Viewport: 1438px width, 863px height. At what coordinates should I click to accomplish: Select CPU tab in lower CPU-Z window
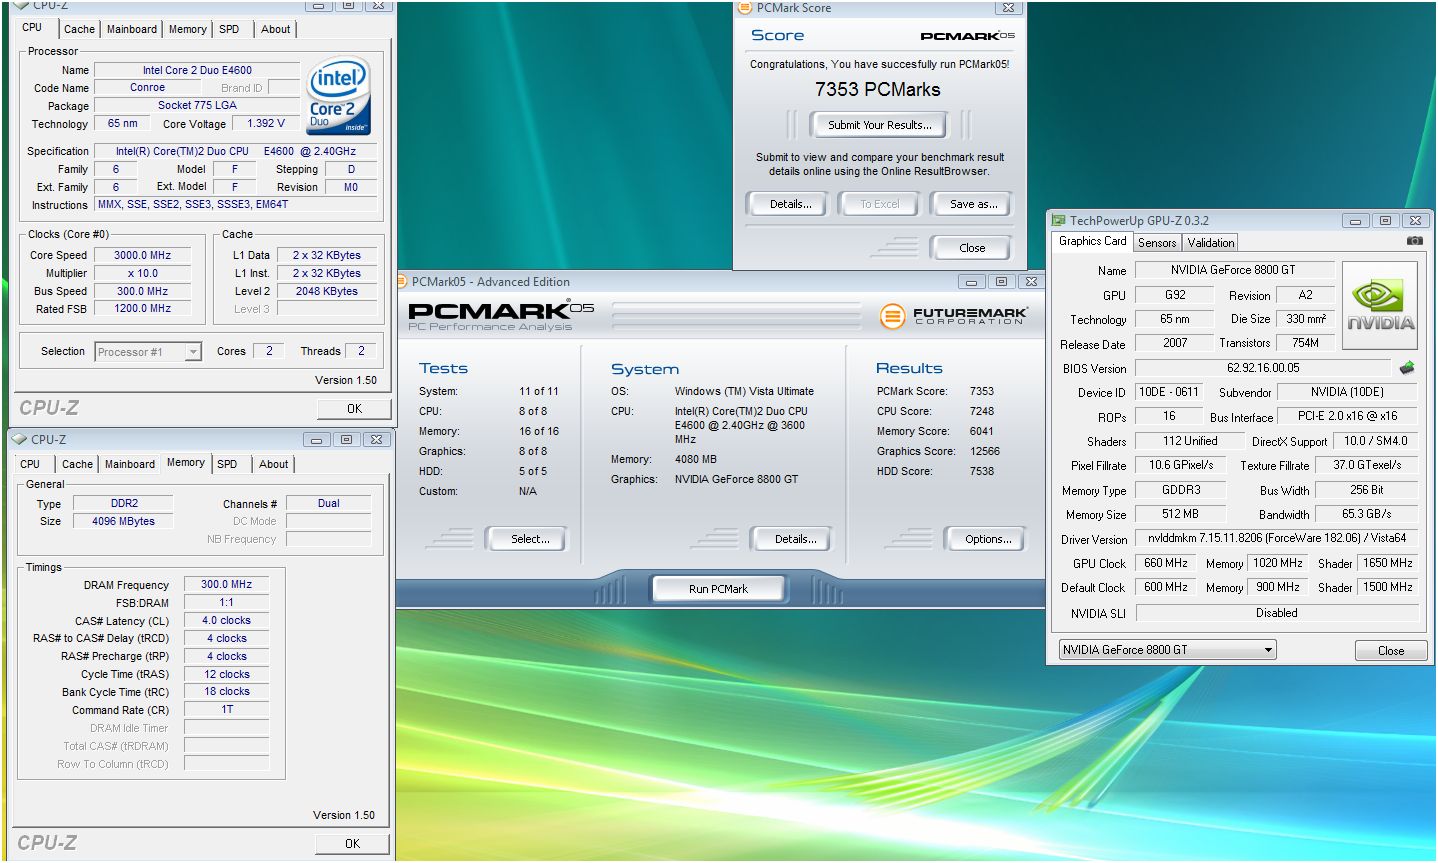[x=31, y=464]
